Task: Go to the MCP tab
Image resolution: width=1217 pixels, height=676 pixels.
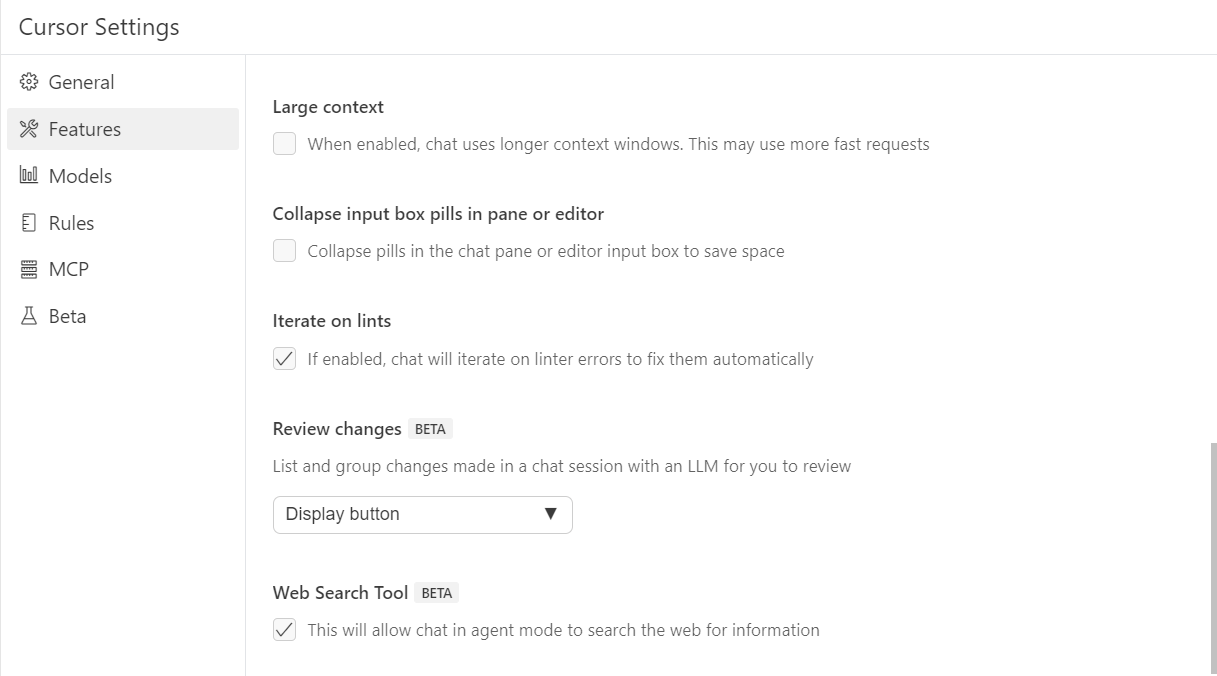Action: coord(69,269)
